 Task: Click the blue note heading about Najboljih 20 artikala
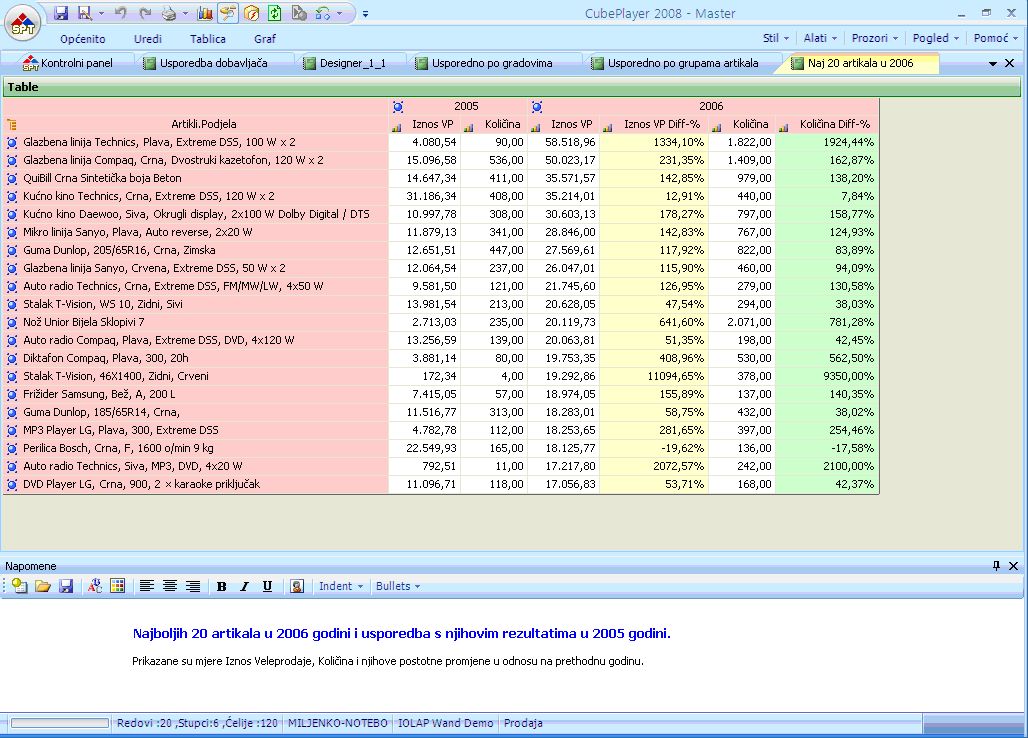(x=401, y=634)
